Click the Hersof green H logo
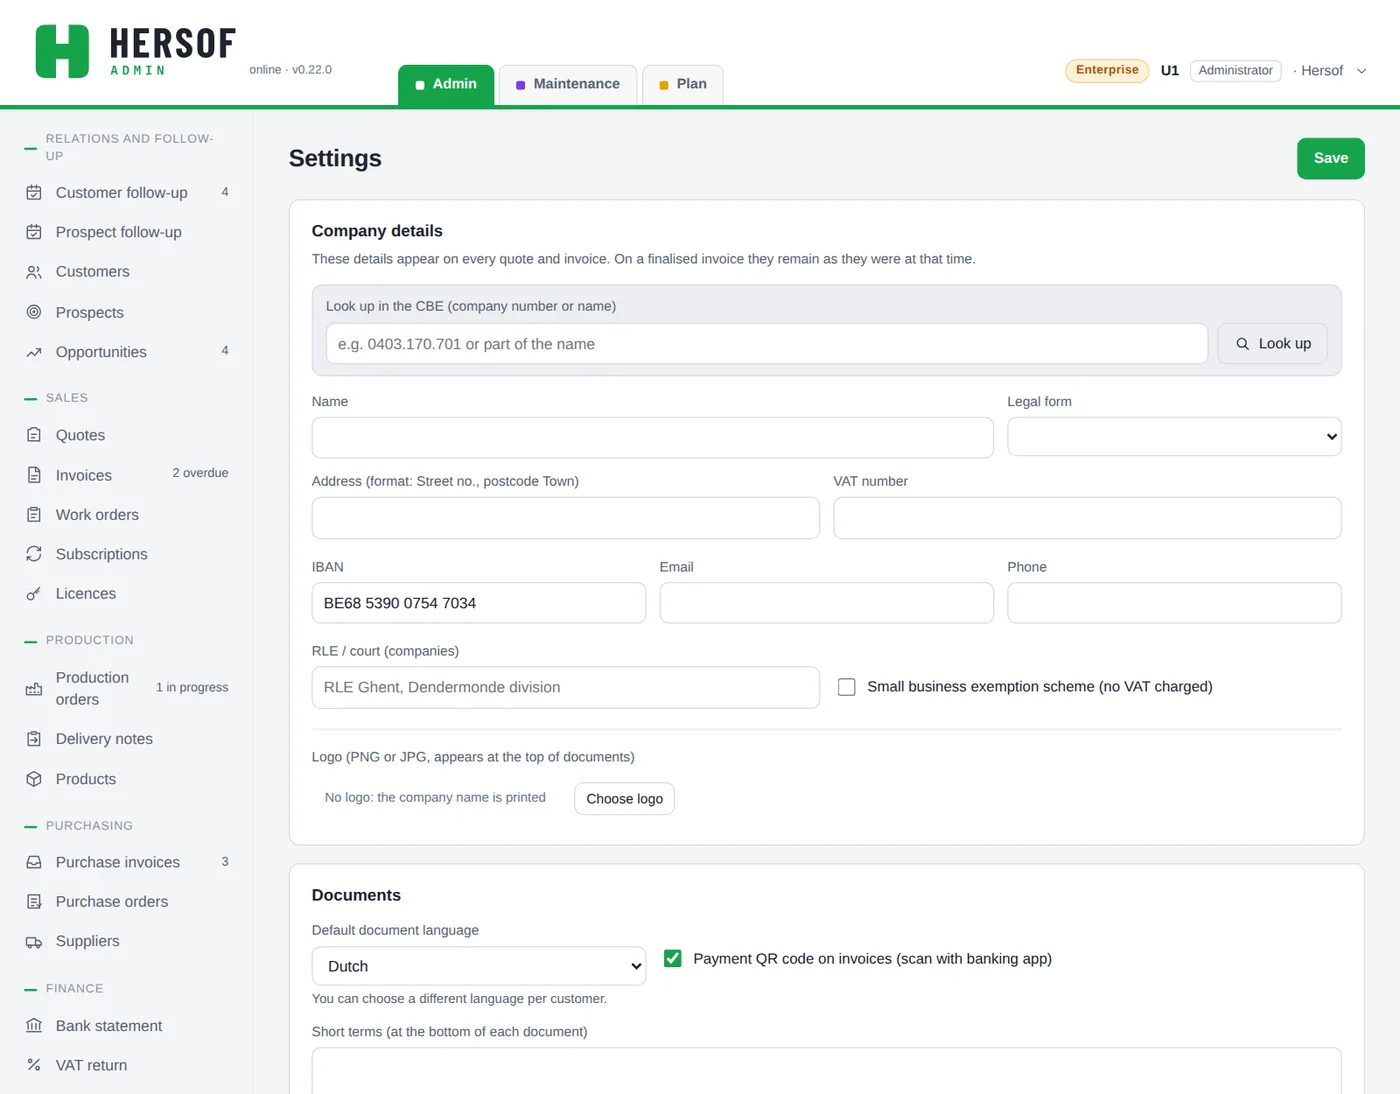The height and width of the screenshot is (1094, 1400). coord(62,51)
